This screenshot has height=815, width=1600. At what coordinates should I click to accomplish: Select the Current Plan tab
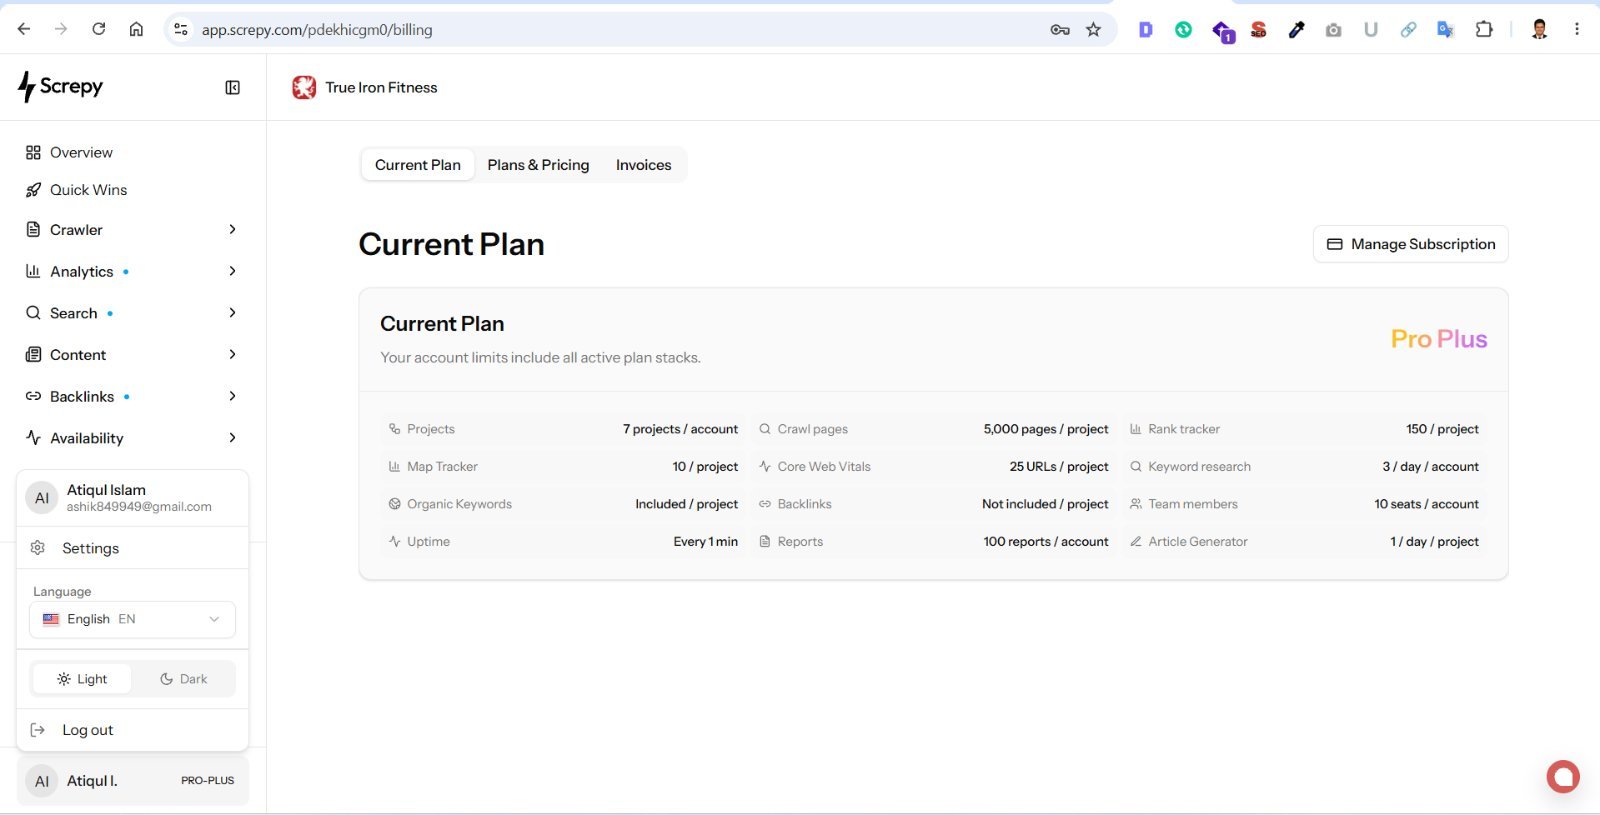click(x=418, y=165)
